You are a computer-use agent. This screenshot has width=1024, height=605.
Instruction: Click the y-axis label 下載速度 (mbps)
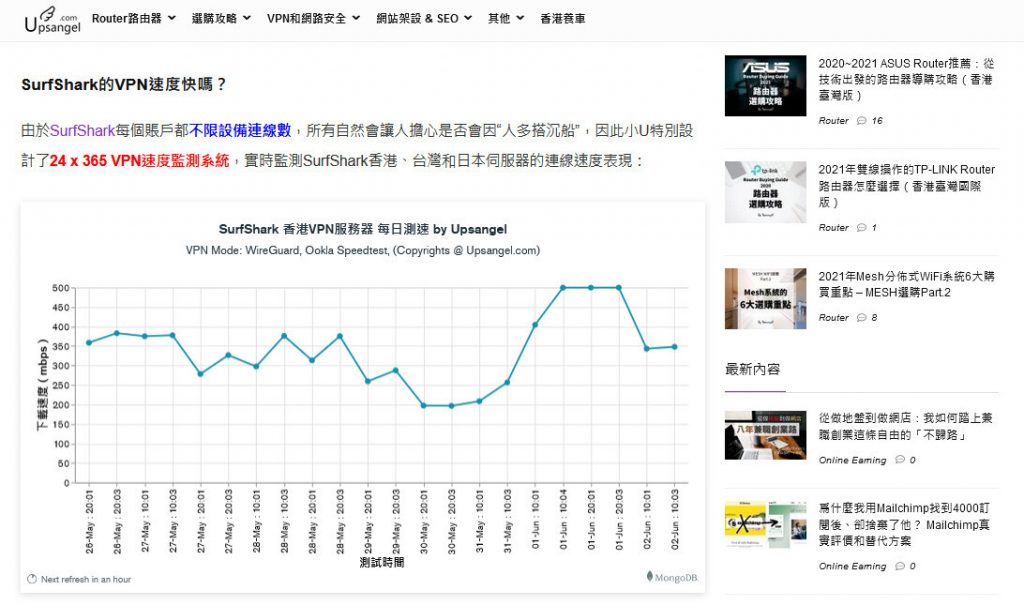pyautogui.click(x=42, y=385)
